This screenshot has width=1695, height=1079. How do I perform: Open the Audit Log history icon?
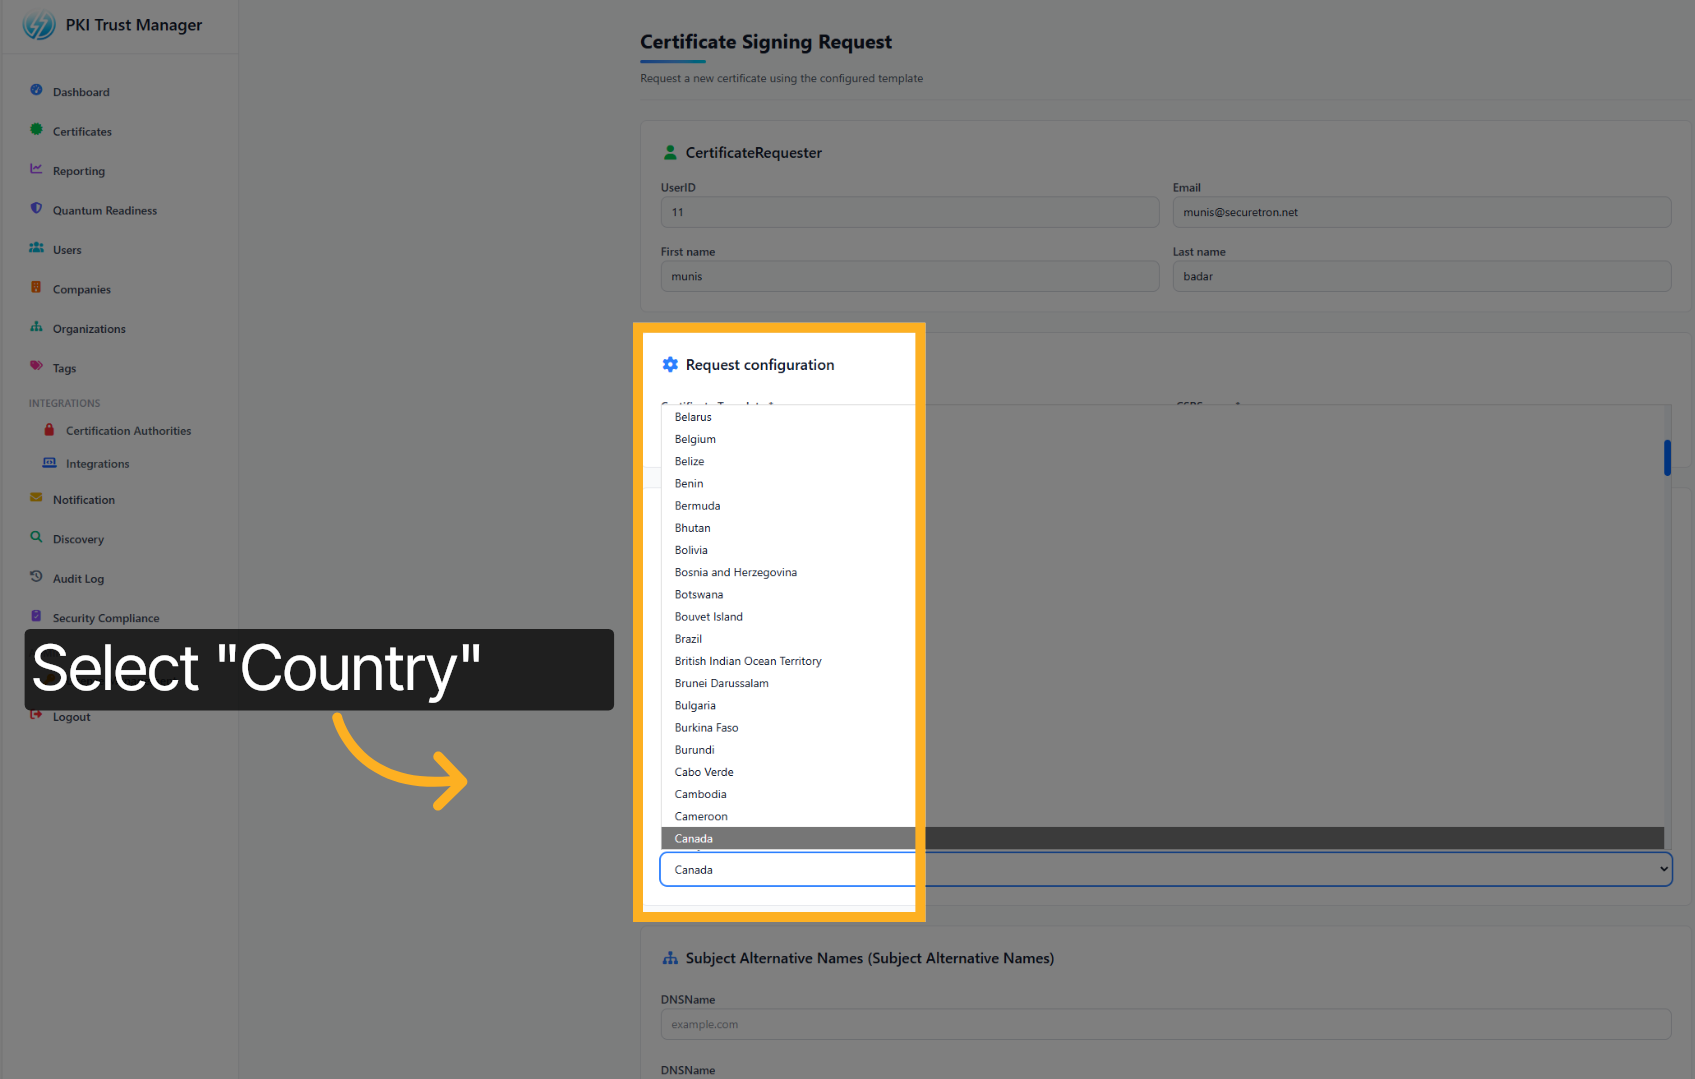click(37, 578)
